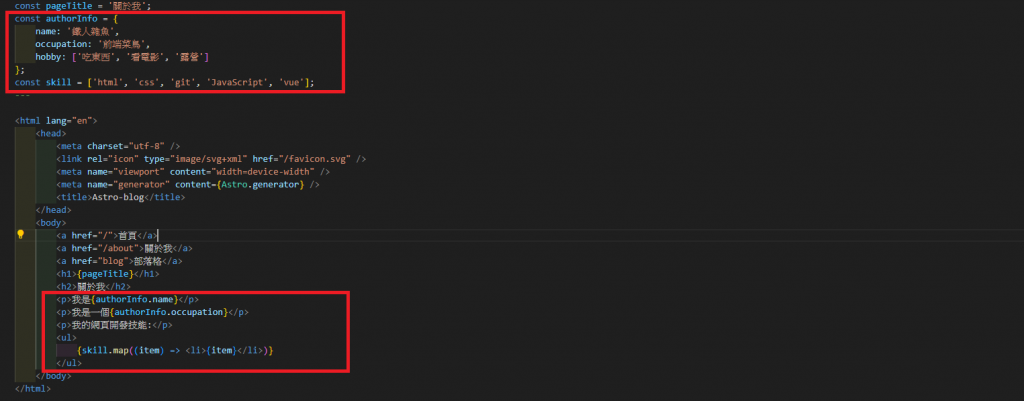
Task: Click the skill.map arrow function line
Action: coord(174,351)
